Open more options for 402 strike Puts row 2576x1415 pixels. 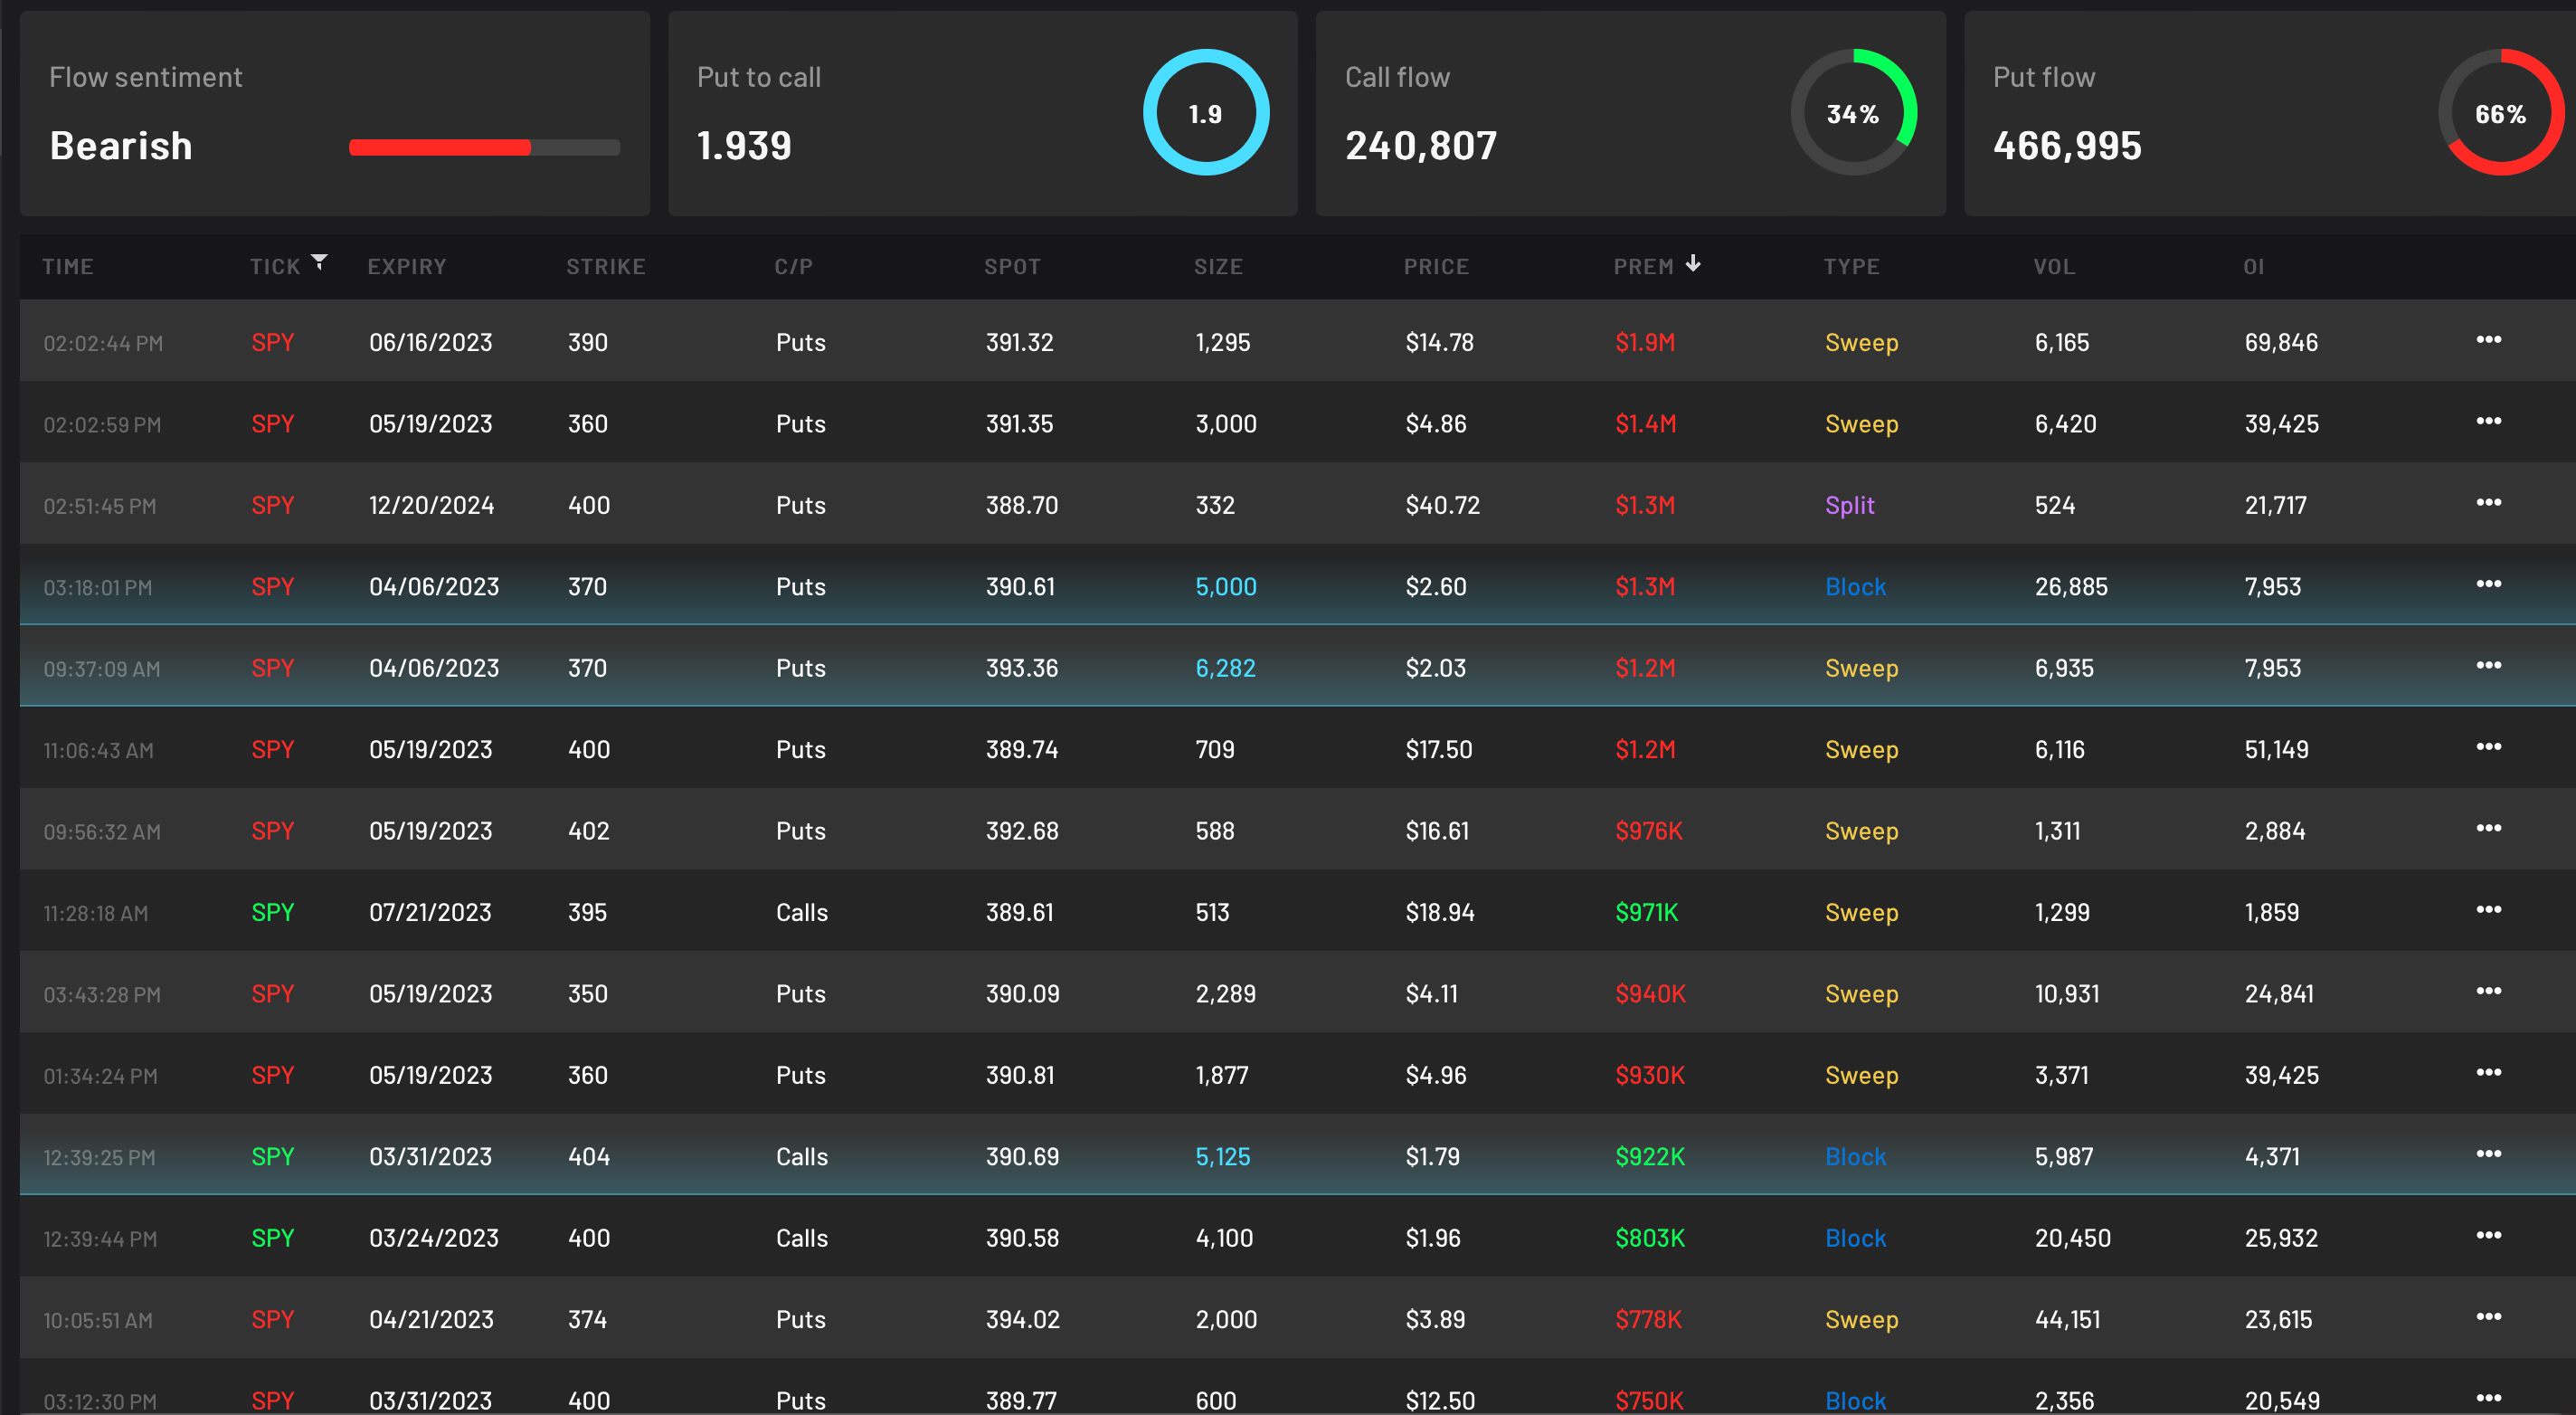tap(2488, 829)
